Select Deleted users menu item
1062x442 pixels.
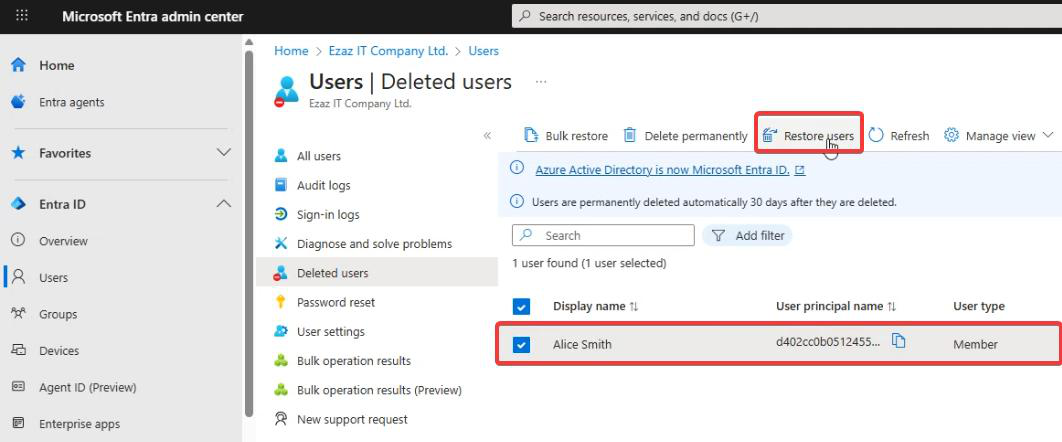click(377, 273)
